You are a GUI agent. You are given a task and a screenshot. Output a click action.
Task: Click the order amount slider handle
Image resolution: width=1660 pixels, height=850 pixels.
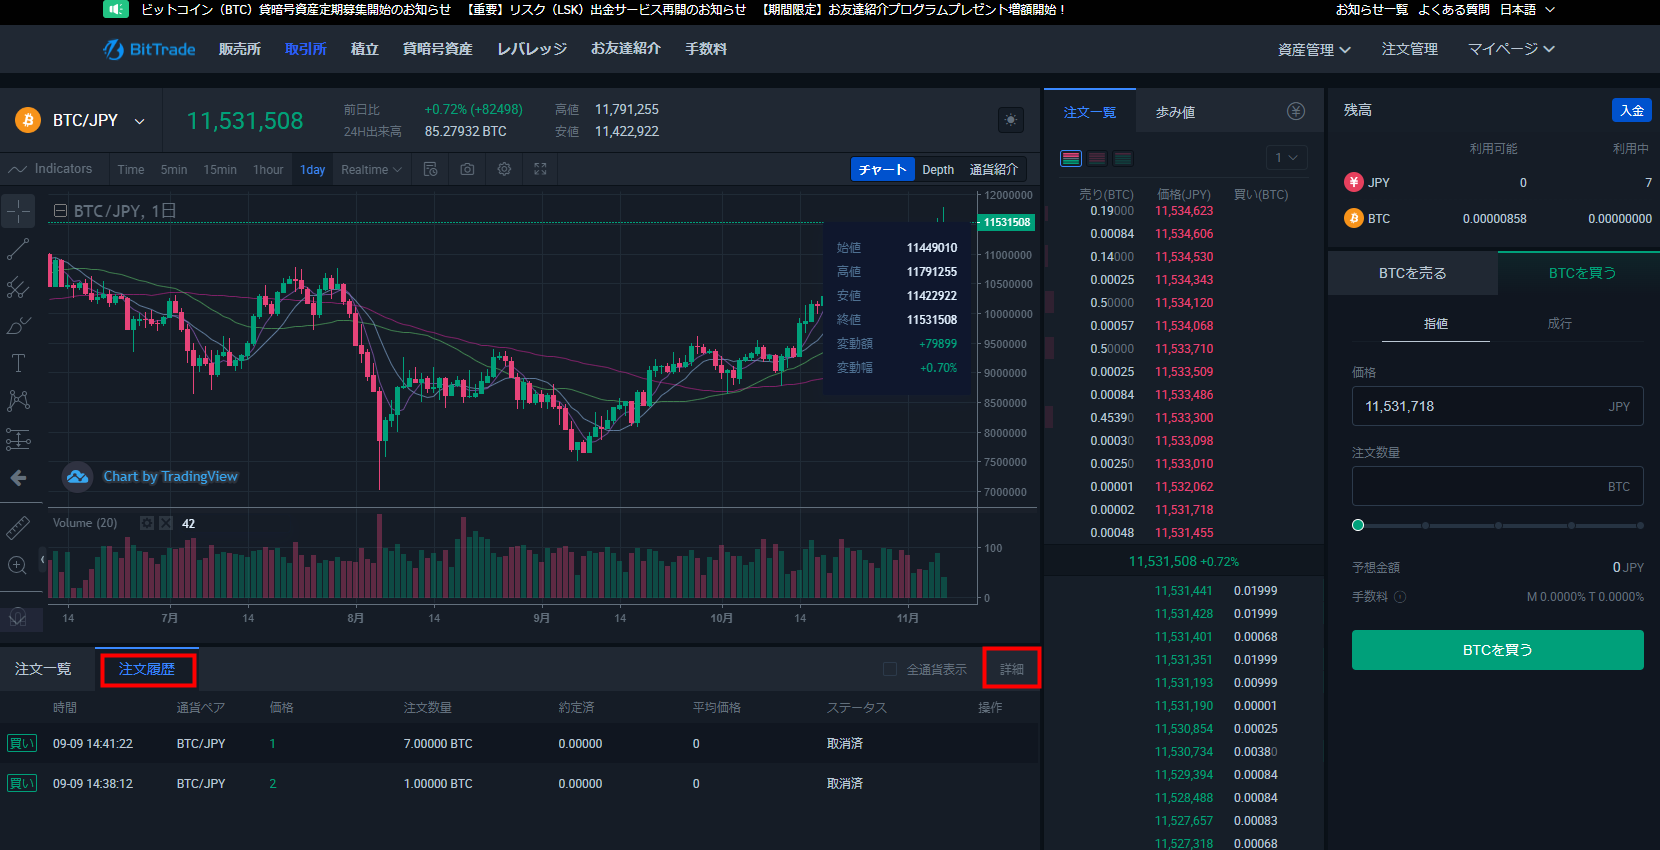point(1358,525)
